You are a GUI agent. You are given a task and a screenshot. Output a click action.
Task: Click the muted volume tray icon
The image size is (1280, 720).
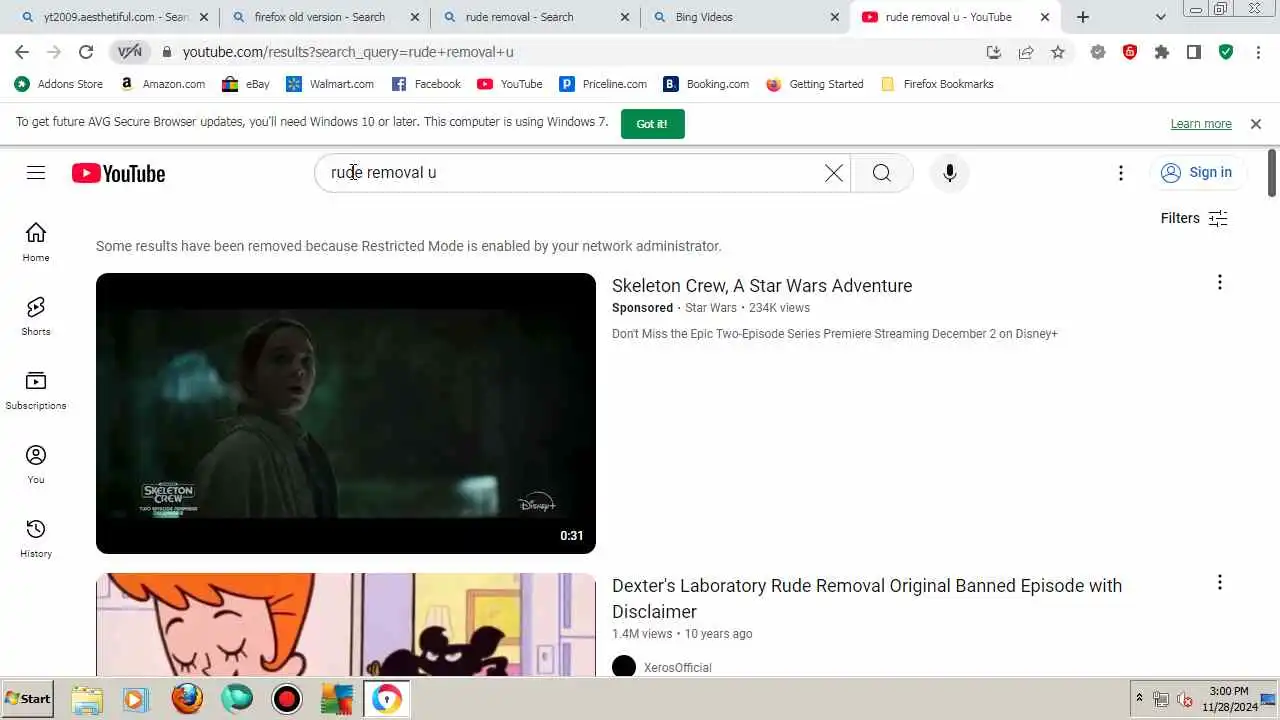pyautogui.click(x=1185, y=699)
